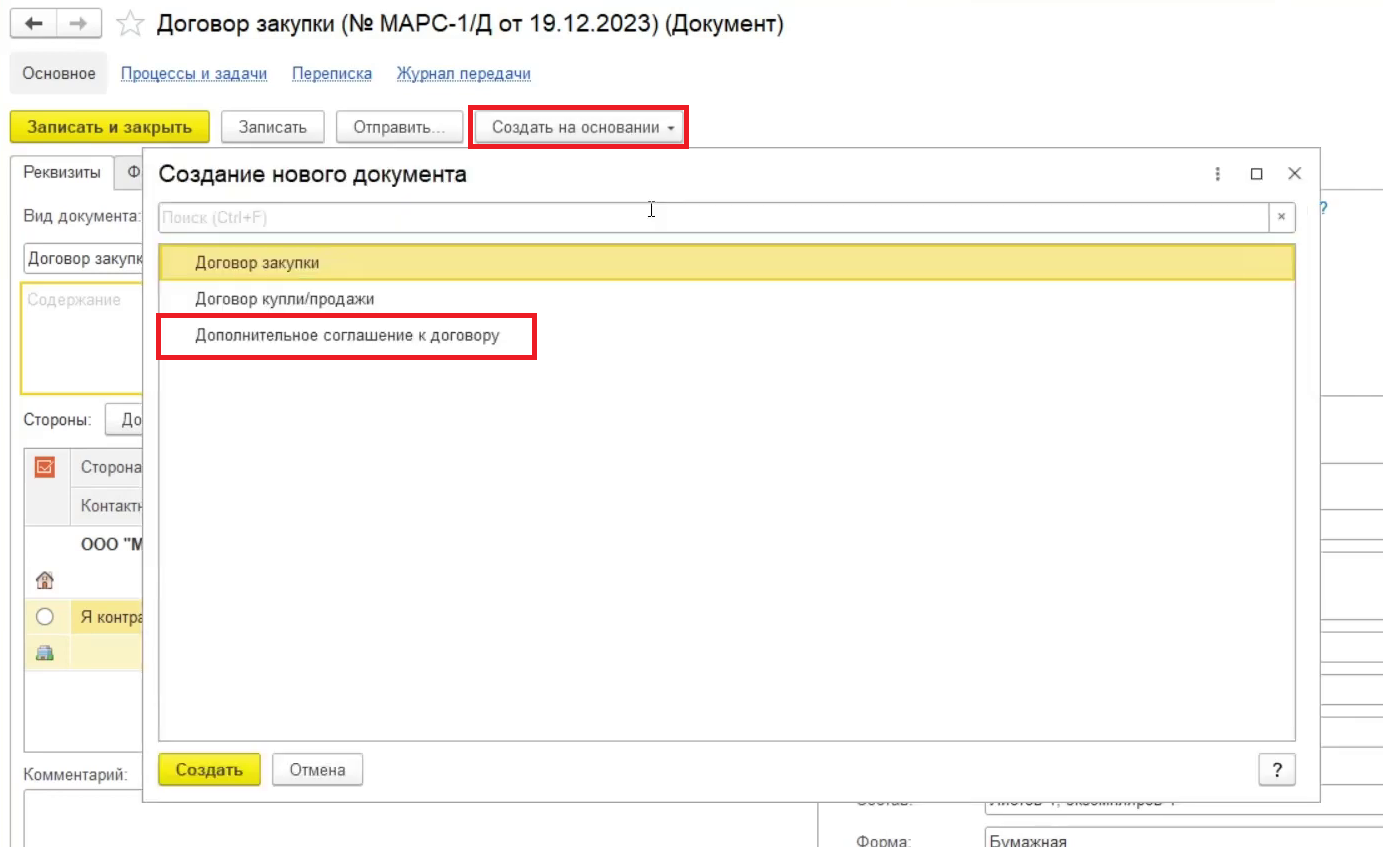The image size is (1383, 847).
Task: Open help with the question mark button
Action: [x=1277, y=770]
